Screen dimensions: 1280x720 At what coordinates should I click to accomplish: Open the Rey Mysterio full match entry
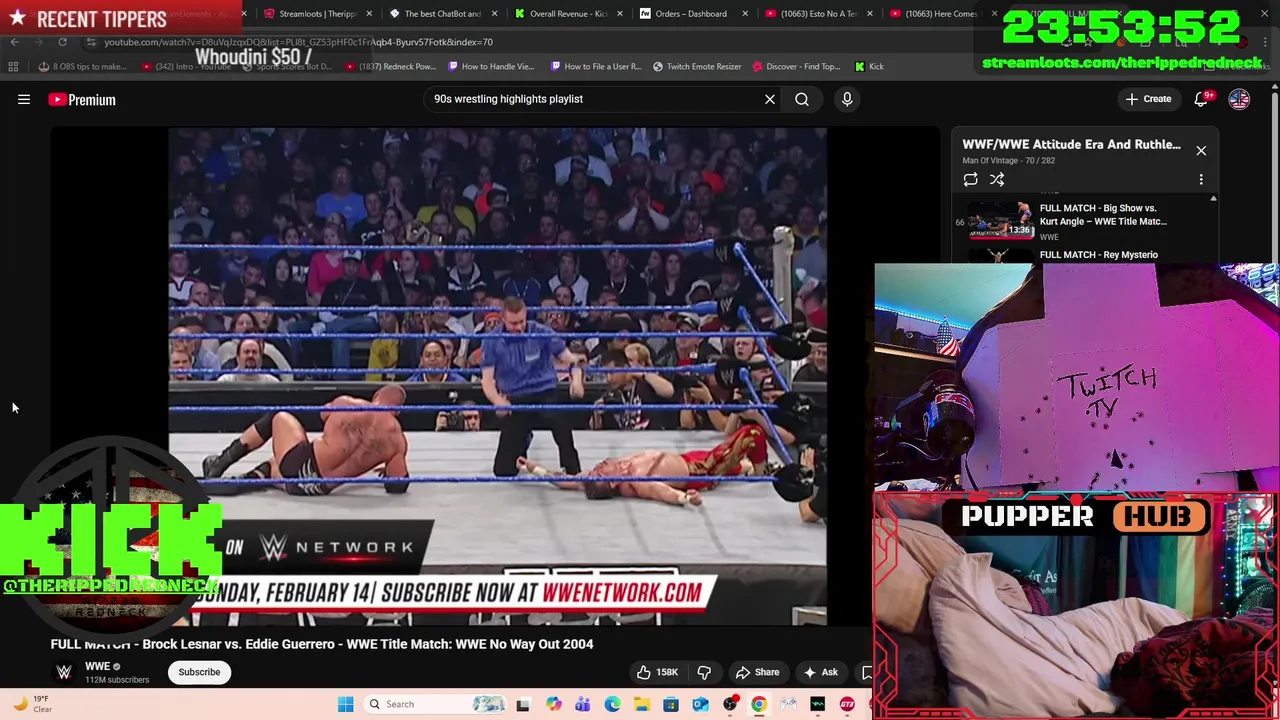(x=1098, y=255)
